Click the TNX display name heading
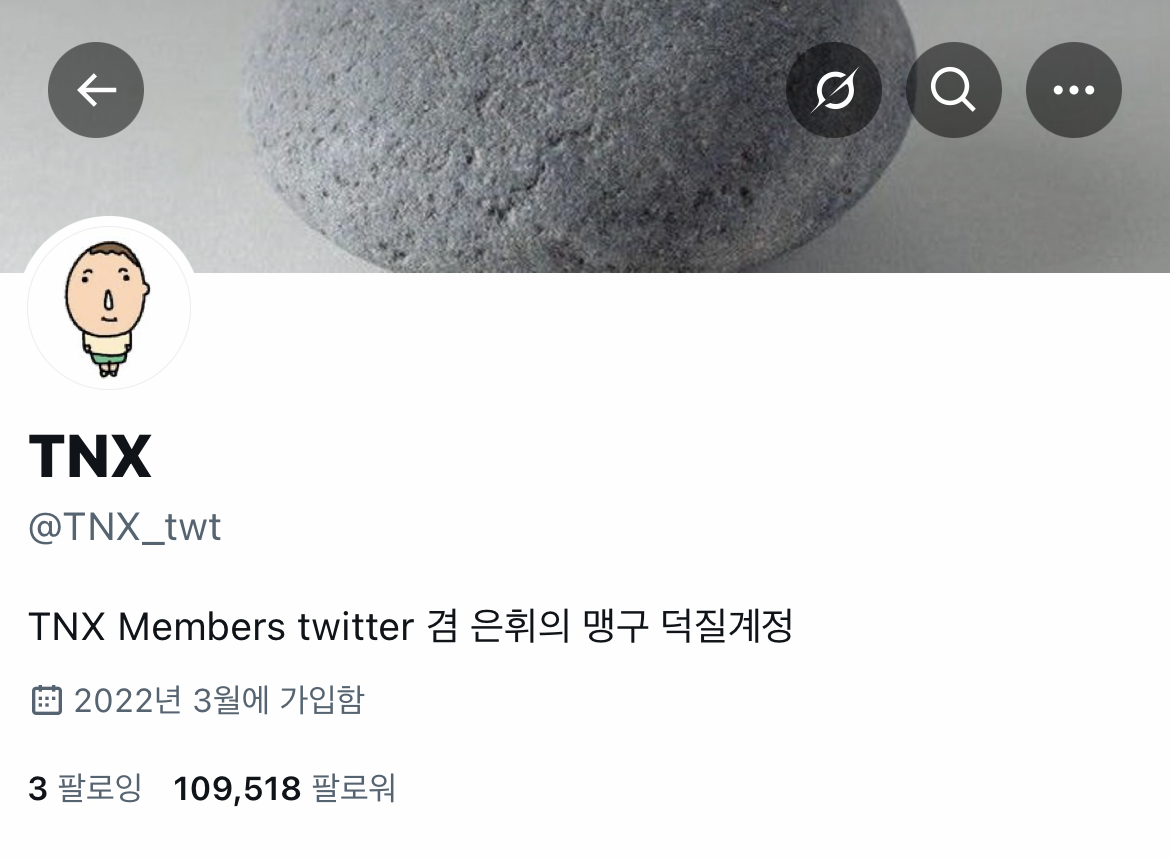This screenshot has height=860, width=1170. point(90,456)
